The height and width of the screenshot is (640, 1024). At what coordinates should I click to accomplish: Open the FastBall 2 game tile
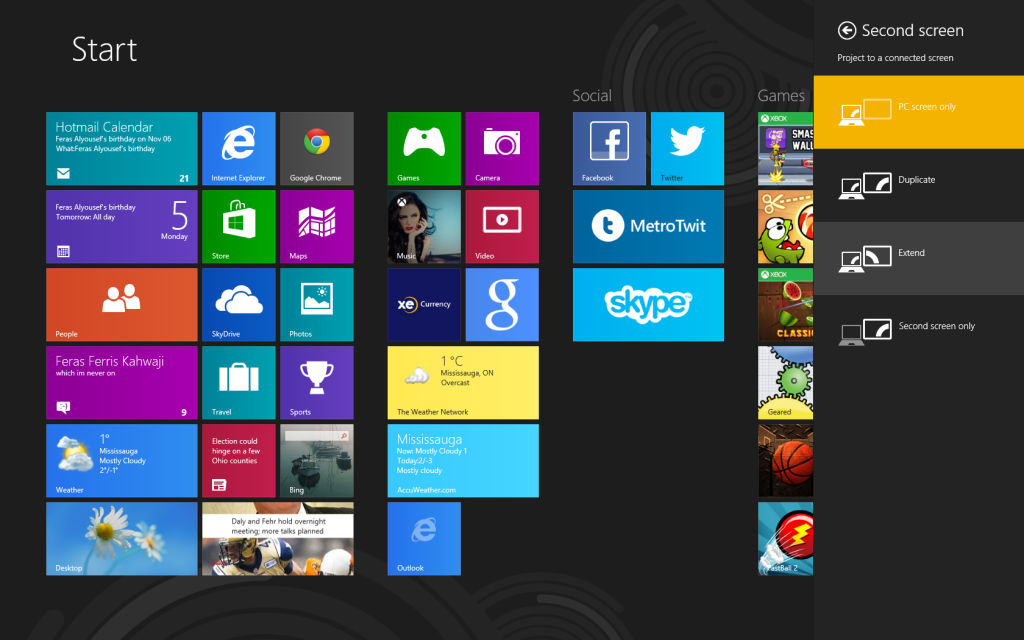786,539
